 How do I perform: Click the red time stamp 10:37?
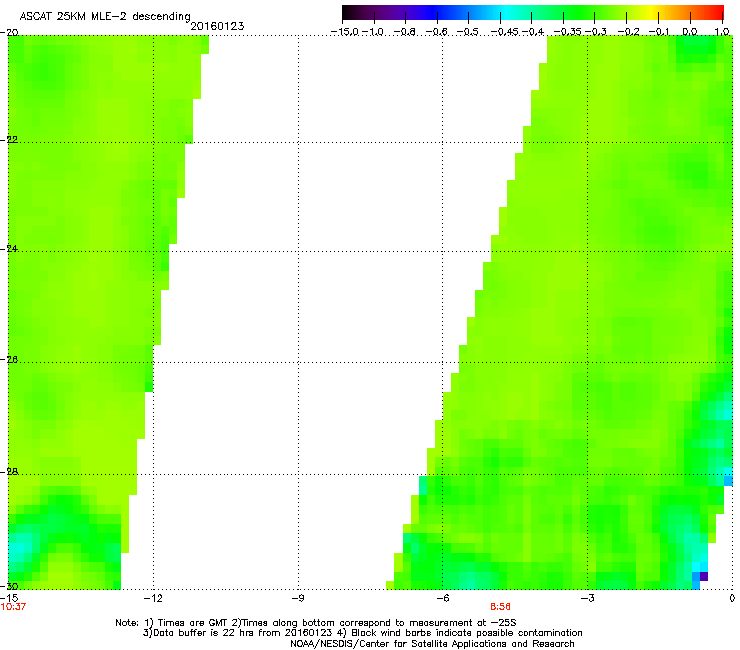pos(13,607)
